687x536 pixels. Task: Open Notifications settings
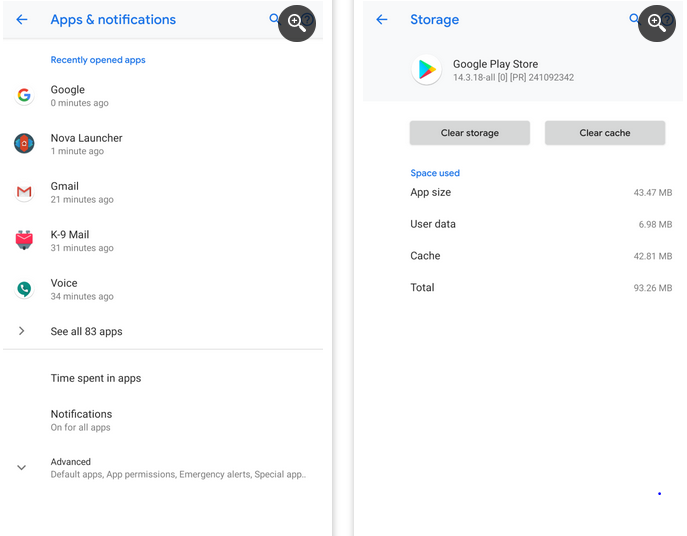[163, 420]
